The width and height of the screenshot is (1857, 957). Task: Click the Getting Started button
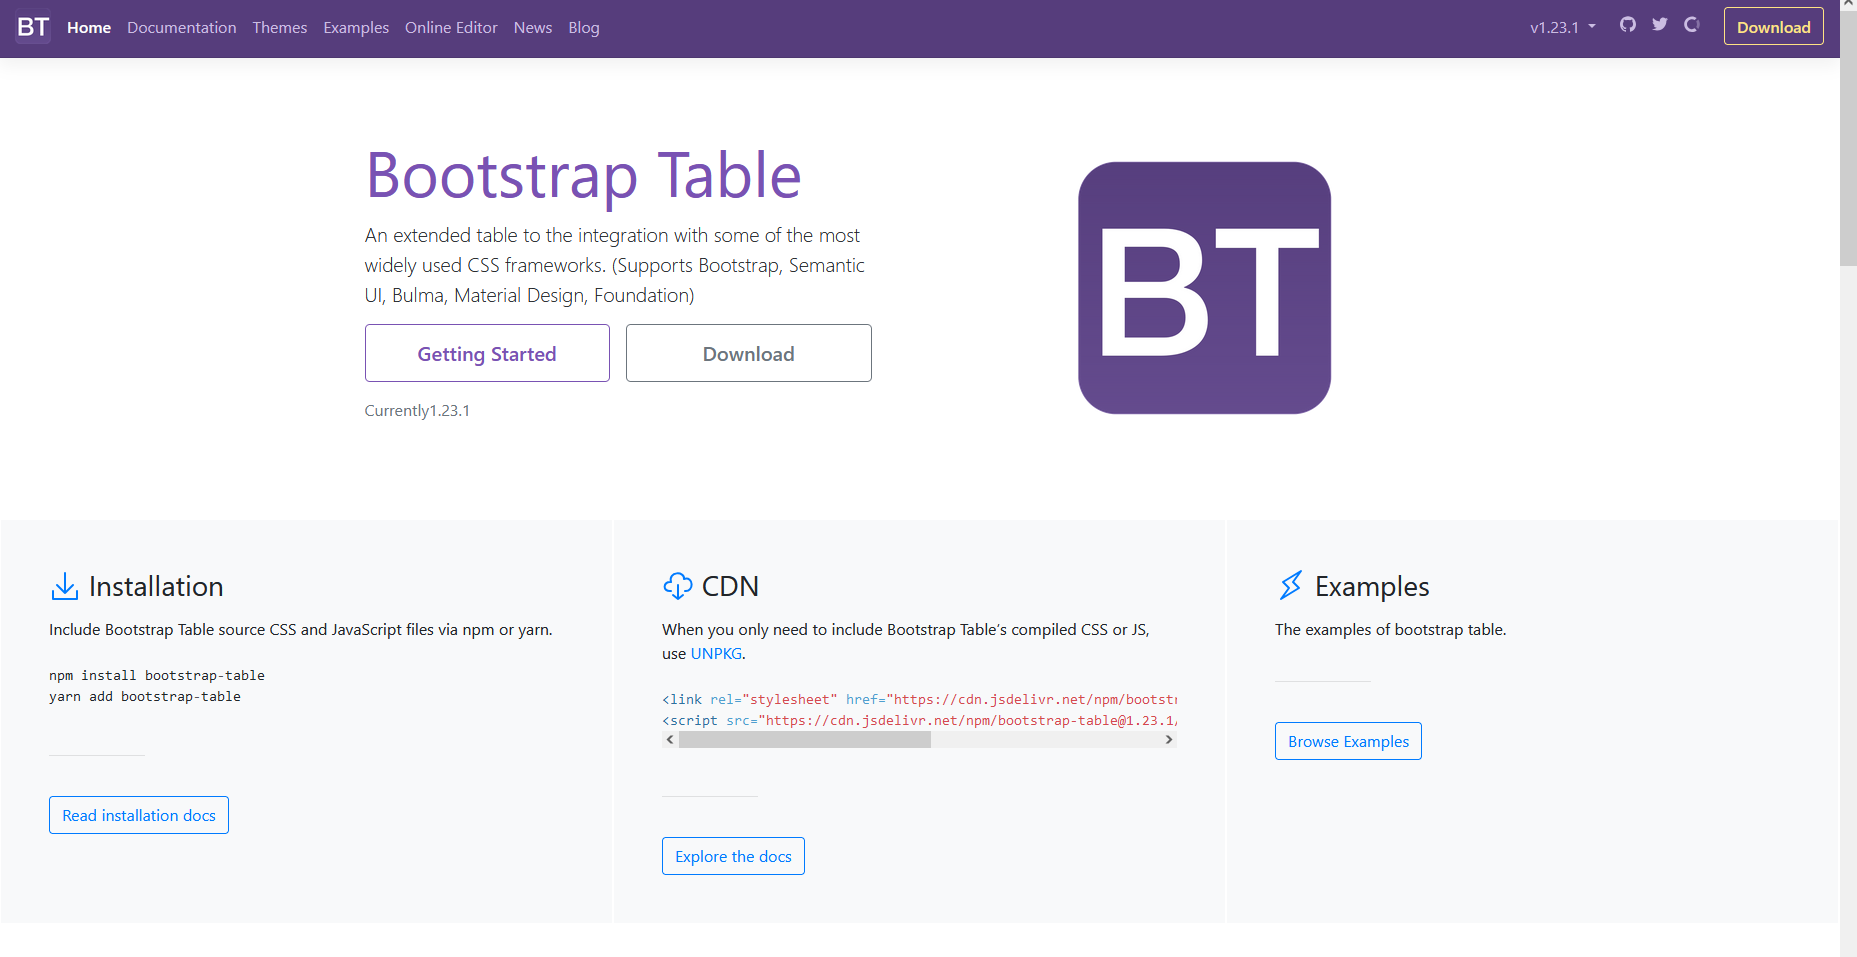click(487, 353)
